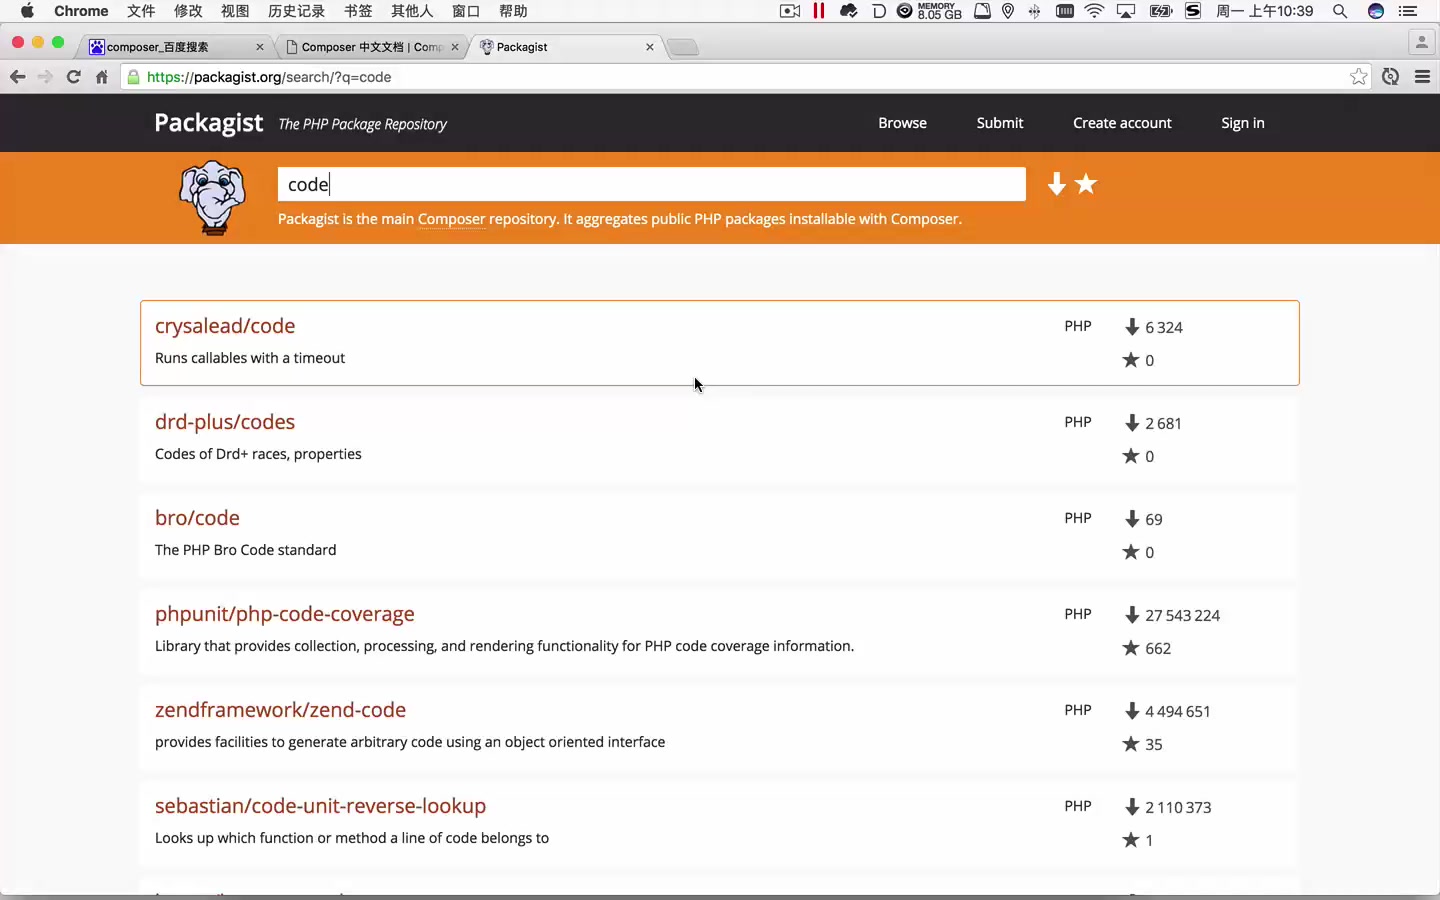Go to the browser home page
The width and height of the screenshot is (1440, 900).
pos(101,77)
